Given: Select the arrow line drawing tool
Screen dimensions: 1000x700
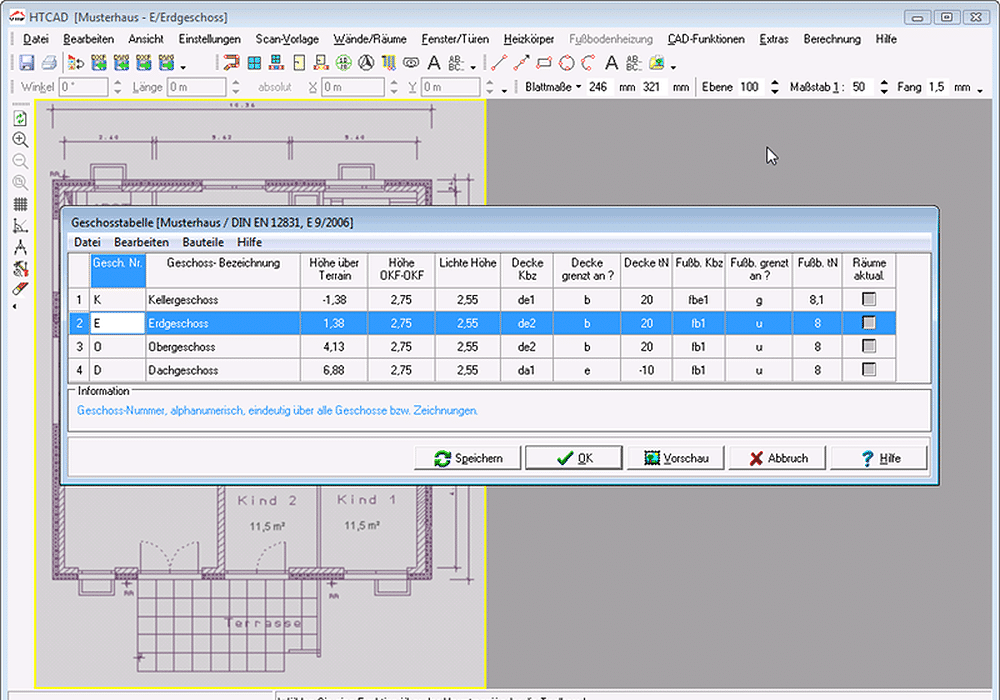Looking at the screenshot, I should [x=522, y=62].
